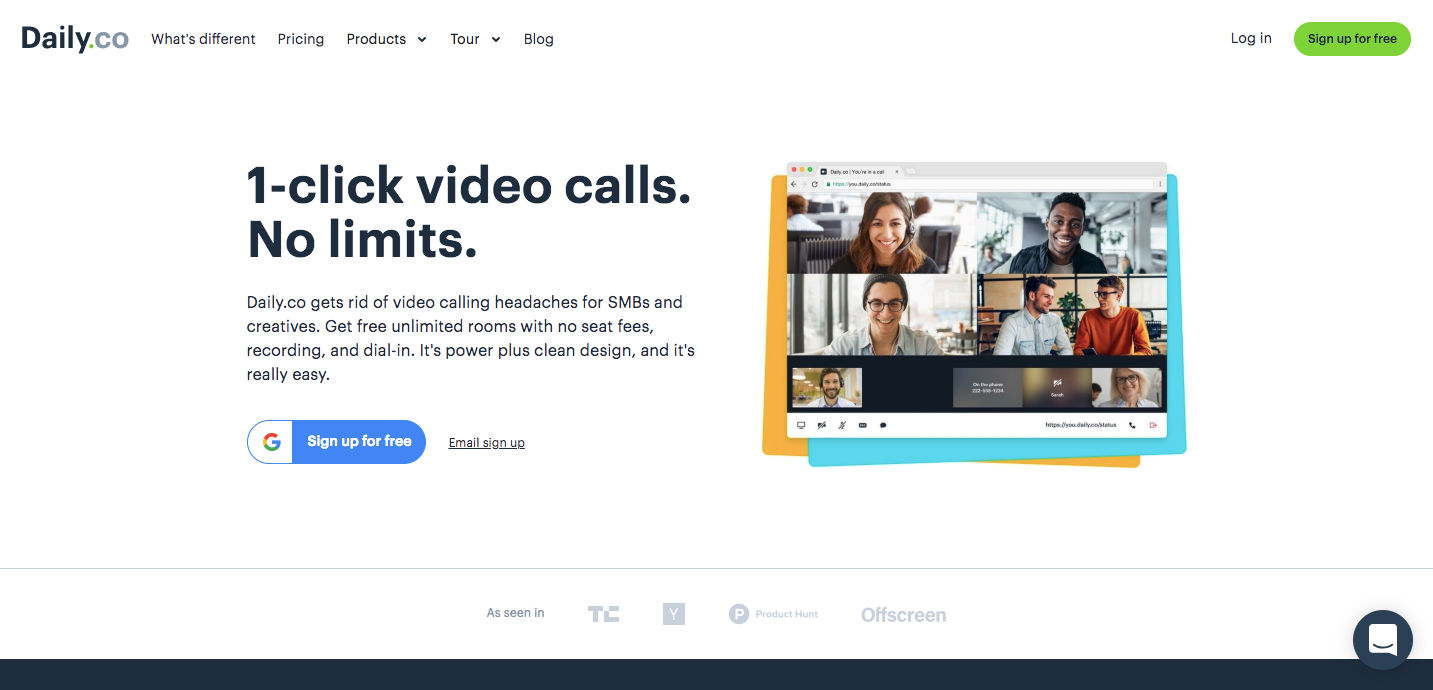
Task: Open the What's different page
Action: coord(203,39)
